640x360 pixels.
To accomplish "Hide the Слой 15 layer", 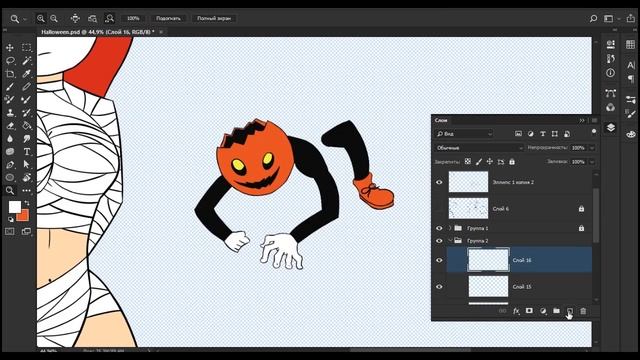I will 439,287.
